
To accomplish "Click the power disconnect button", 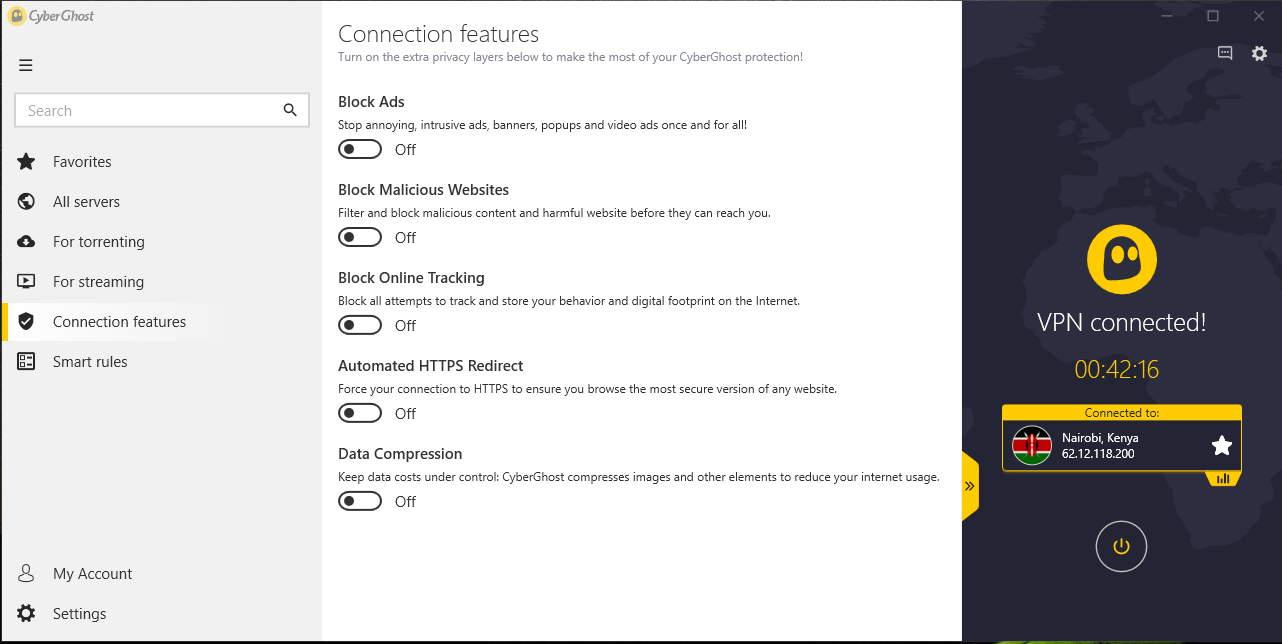I will (1121, 546).
